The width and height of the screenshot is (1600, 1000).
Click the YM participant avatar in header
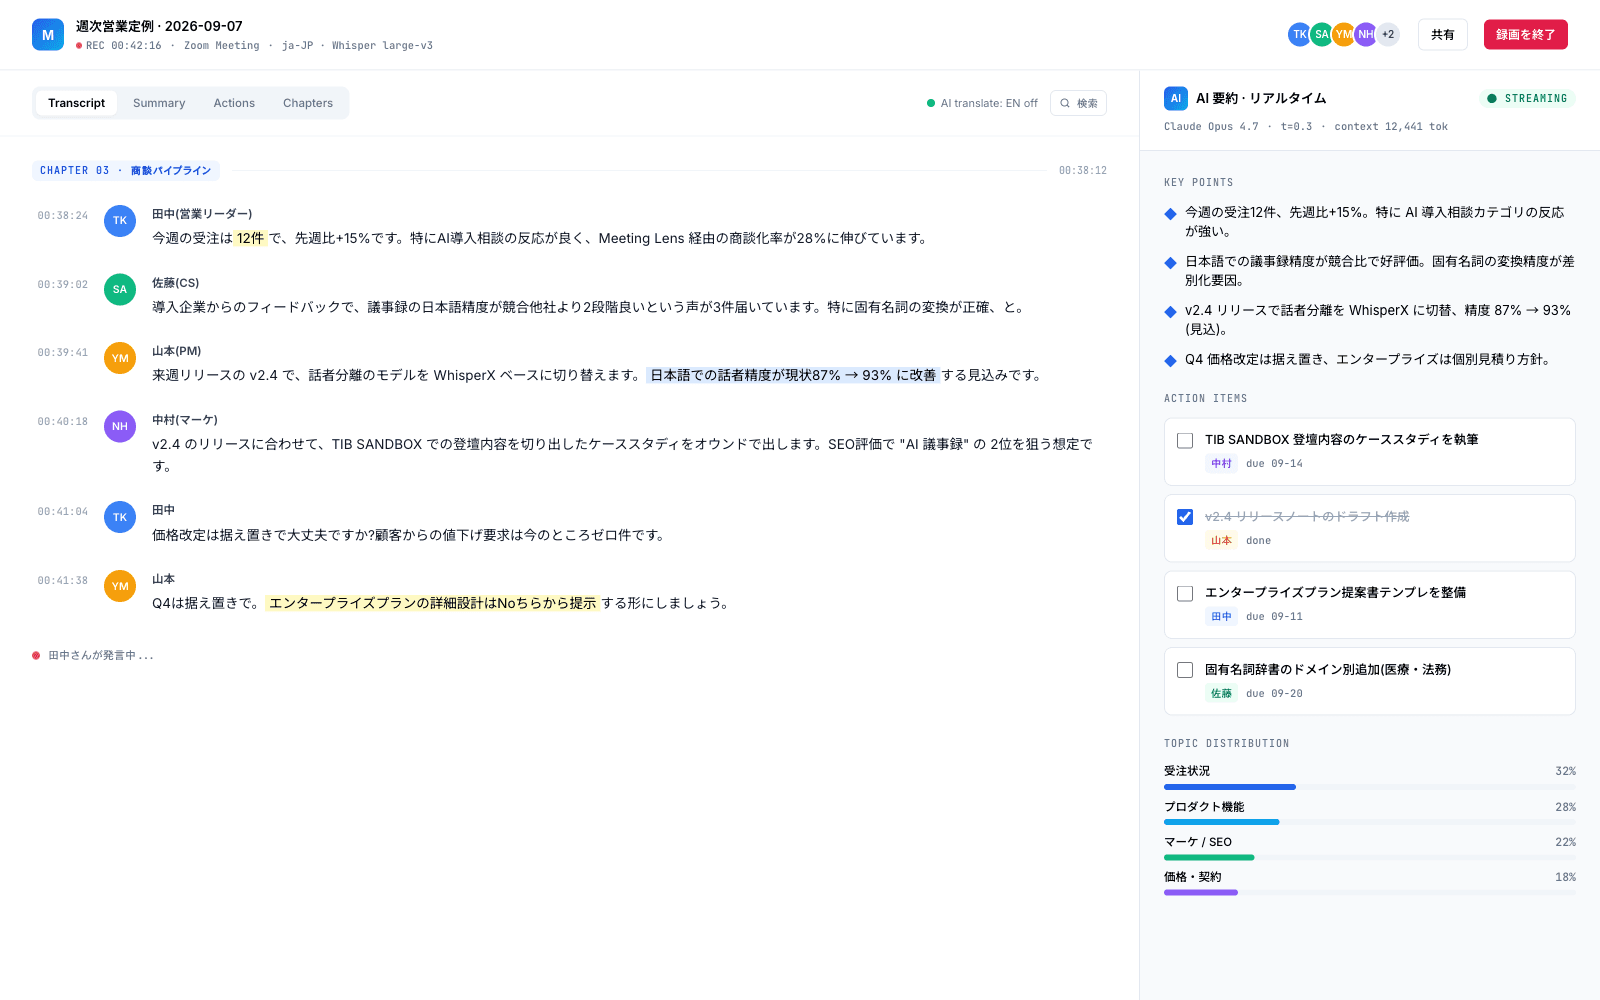(x=1344, y=34)
